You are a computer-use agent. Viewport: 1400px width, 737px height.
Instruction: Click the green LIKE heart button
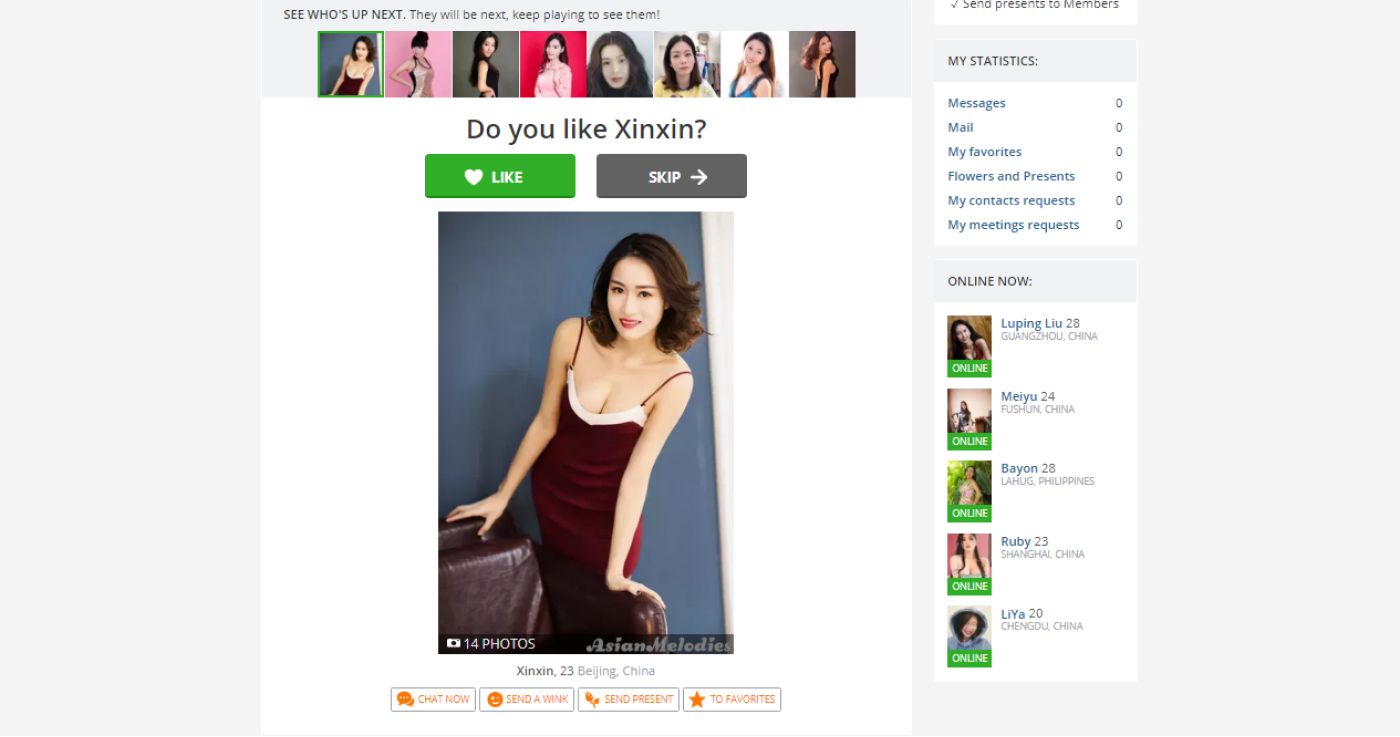click(x=500, y=176)
